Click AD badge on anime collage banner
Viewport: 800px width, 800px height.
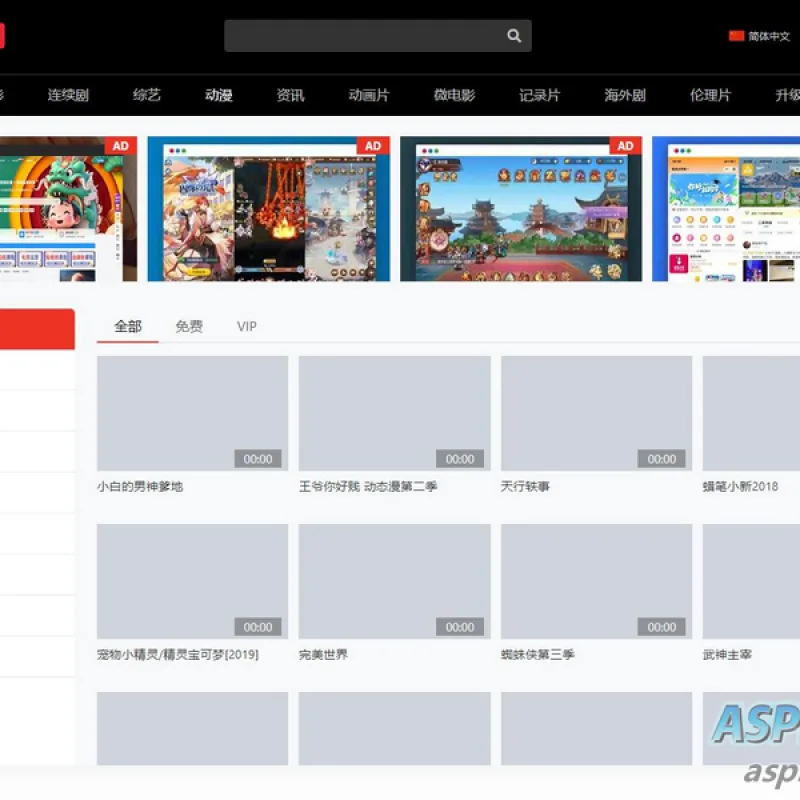[x=373, y=146]
